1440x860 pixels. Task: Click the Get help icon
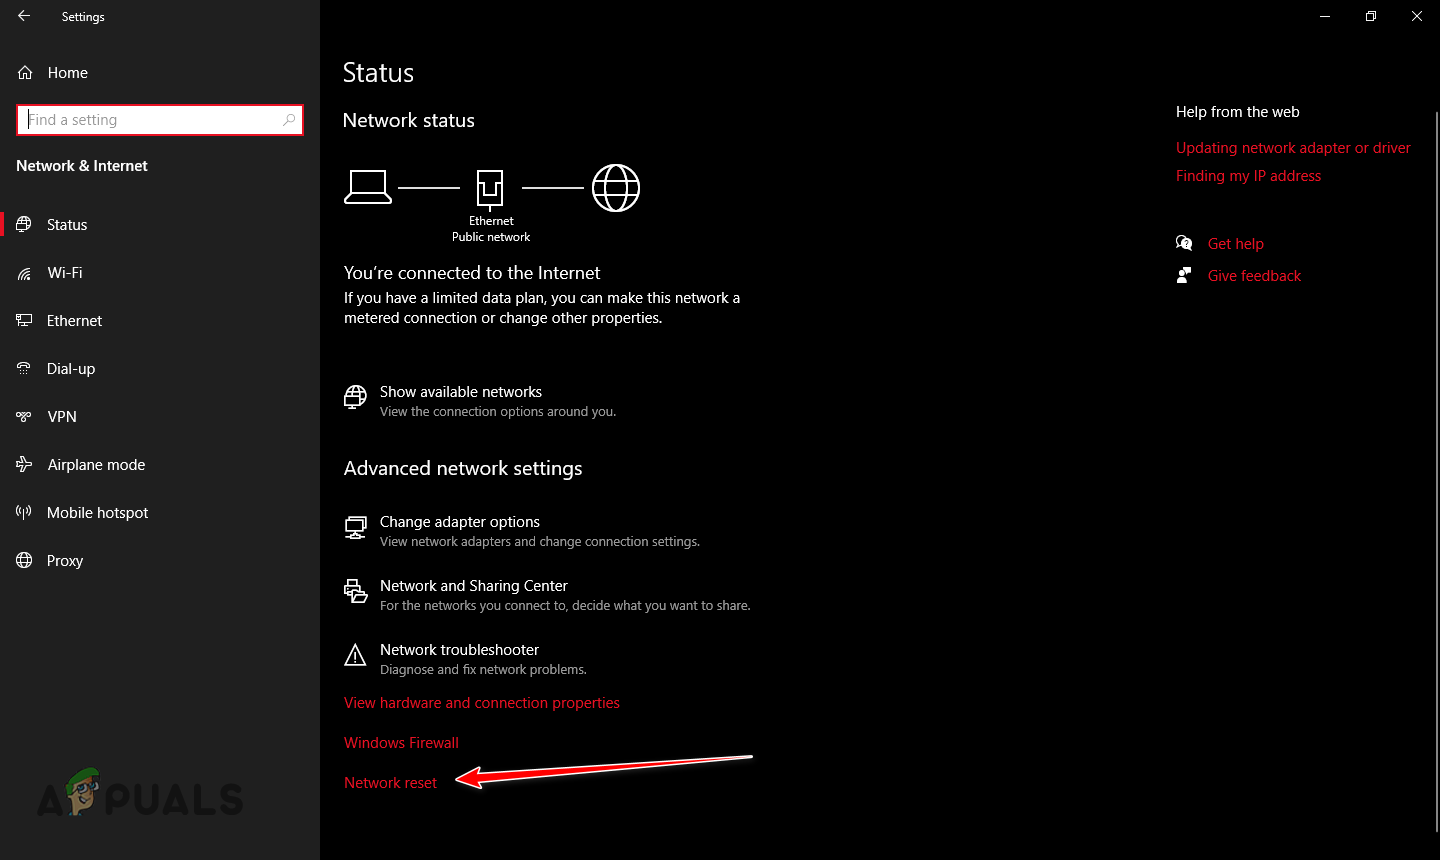pyautogui.click(x=1184, y=242)
